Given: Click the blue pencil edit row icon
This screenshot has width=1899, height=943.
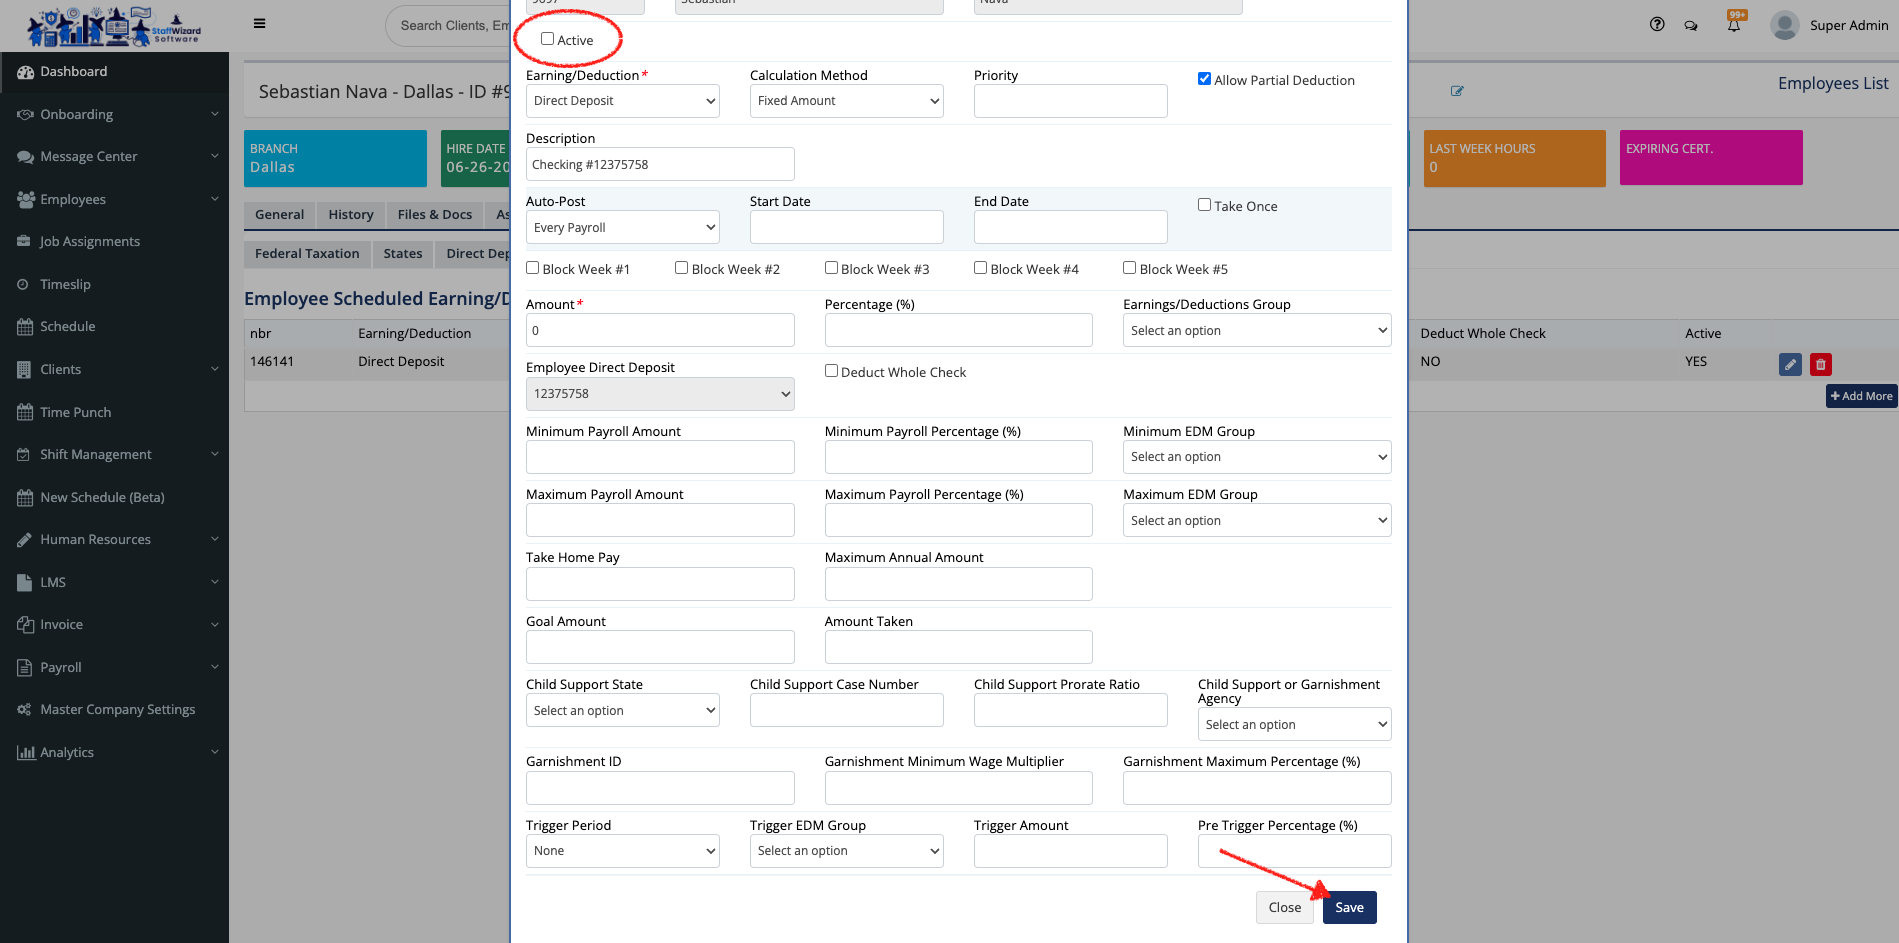Looking at the screenshot, I should tap(1790, 364).
